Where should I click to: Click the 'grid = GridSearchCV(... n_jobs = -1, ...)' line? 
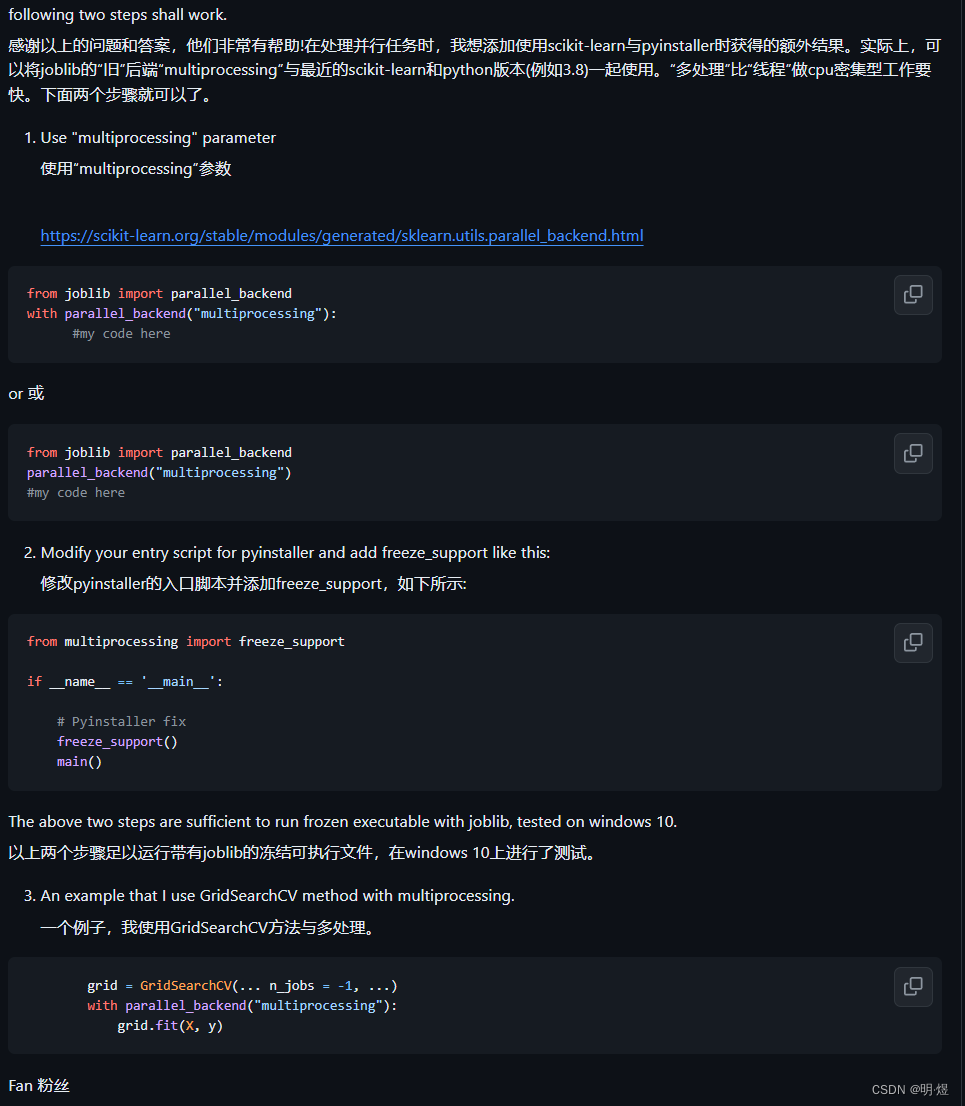click(x=242, y=985)
